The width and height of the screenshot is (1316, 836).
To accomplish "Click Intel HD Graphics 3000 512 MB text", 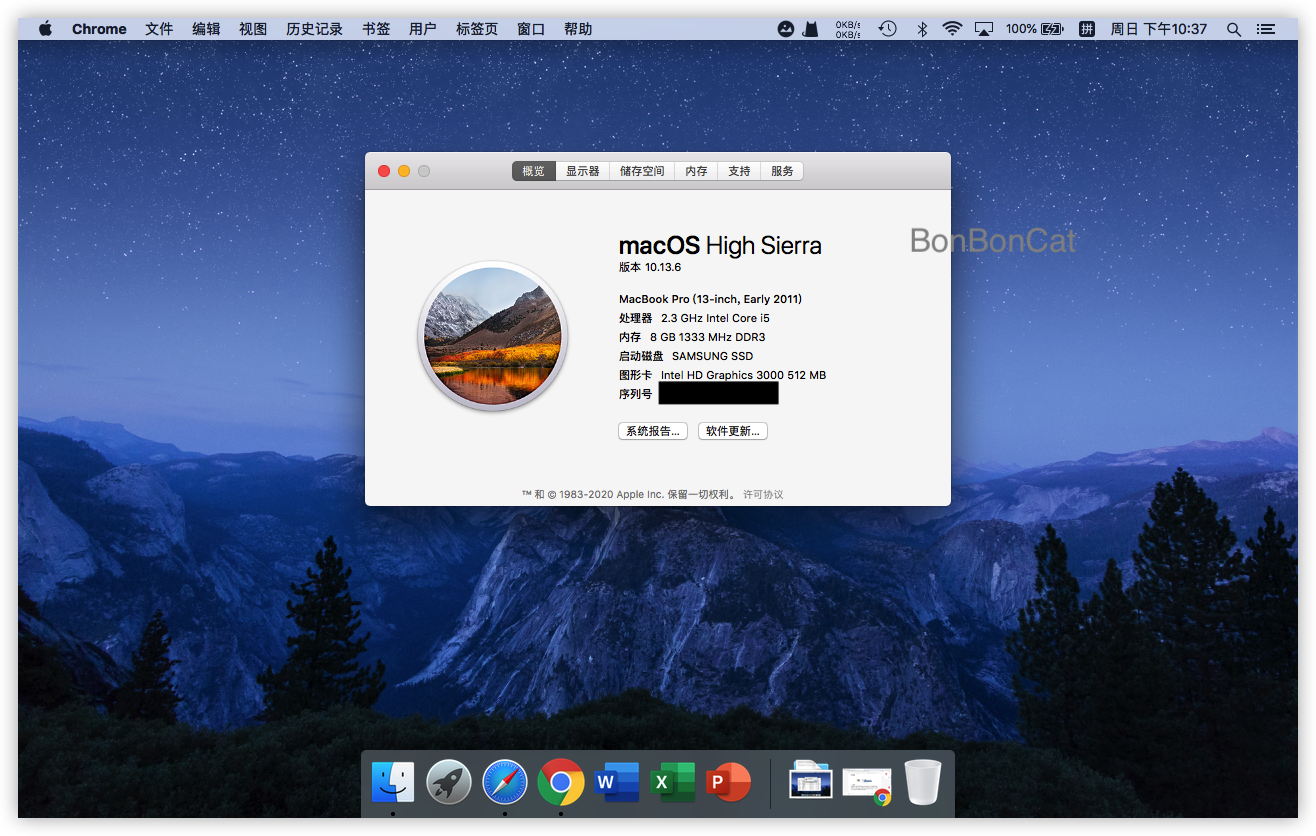I will tap(743, 375).
